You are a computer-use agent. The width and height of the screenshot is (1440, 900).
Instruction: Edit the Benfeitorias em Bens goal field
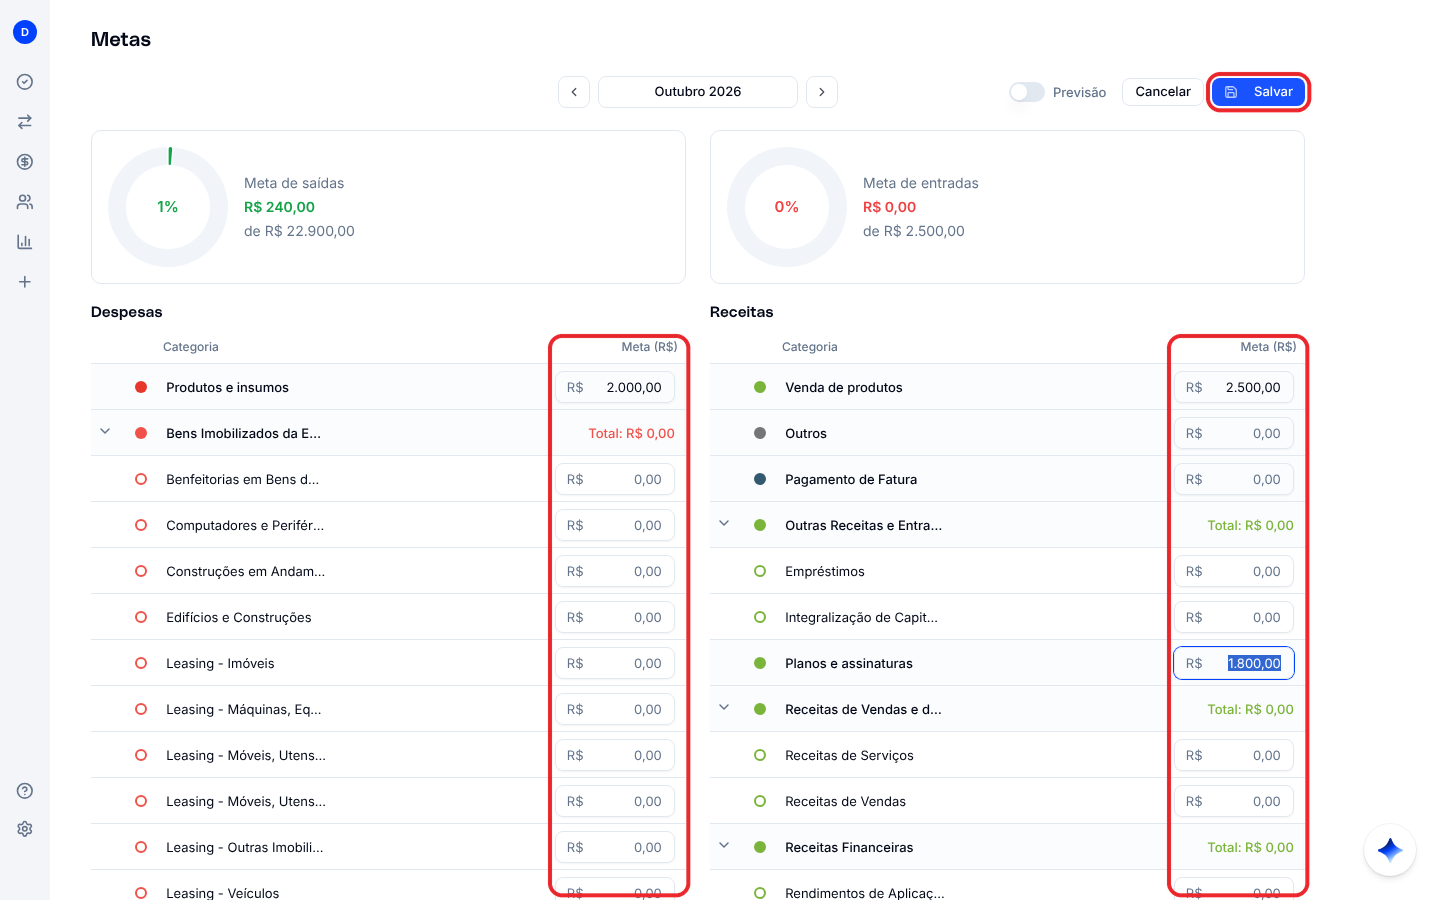click(x=615, y=479)
